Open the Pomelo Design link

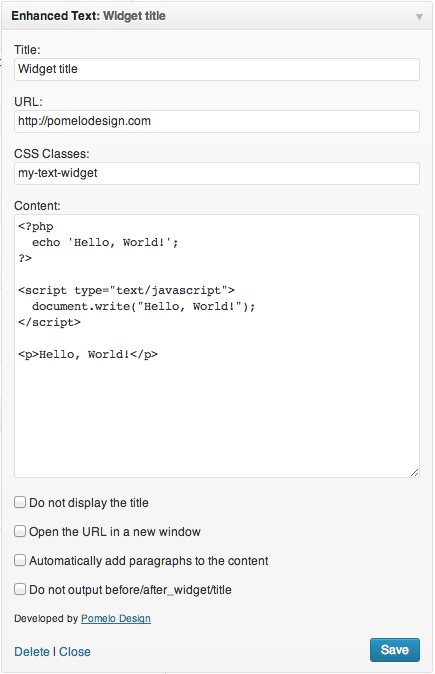(x=116, y=619)
